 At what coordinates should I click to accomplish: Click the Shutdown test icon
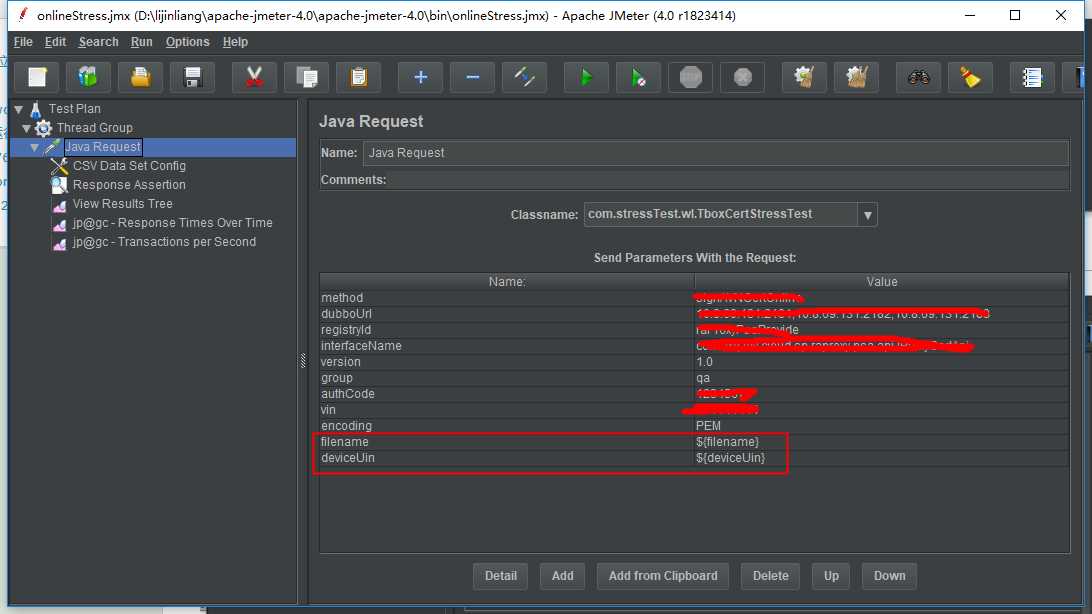pos(742,77)
